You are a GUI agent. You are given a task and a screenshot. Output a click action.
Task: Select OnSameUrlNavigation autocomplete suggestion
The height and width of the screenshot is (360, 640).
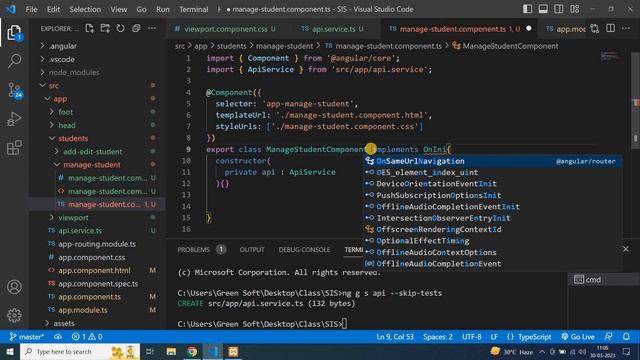tap(493, 161)
